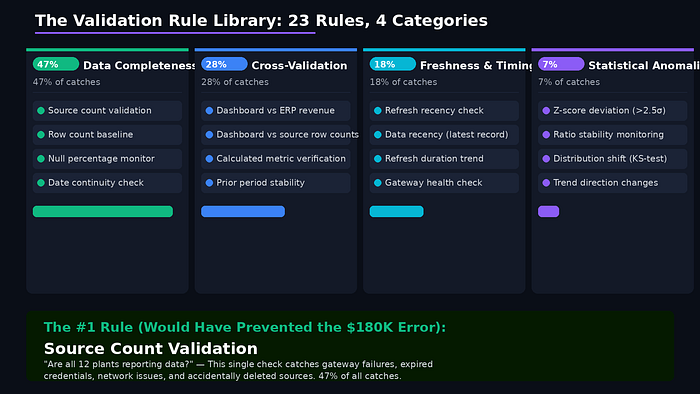Screen dimensions: 700x394
Task: Click the green dot beside Source count validation
Action: coord(41,111)
